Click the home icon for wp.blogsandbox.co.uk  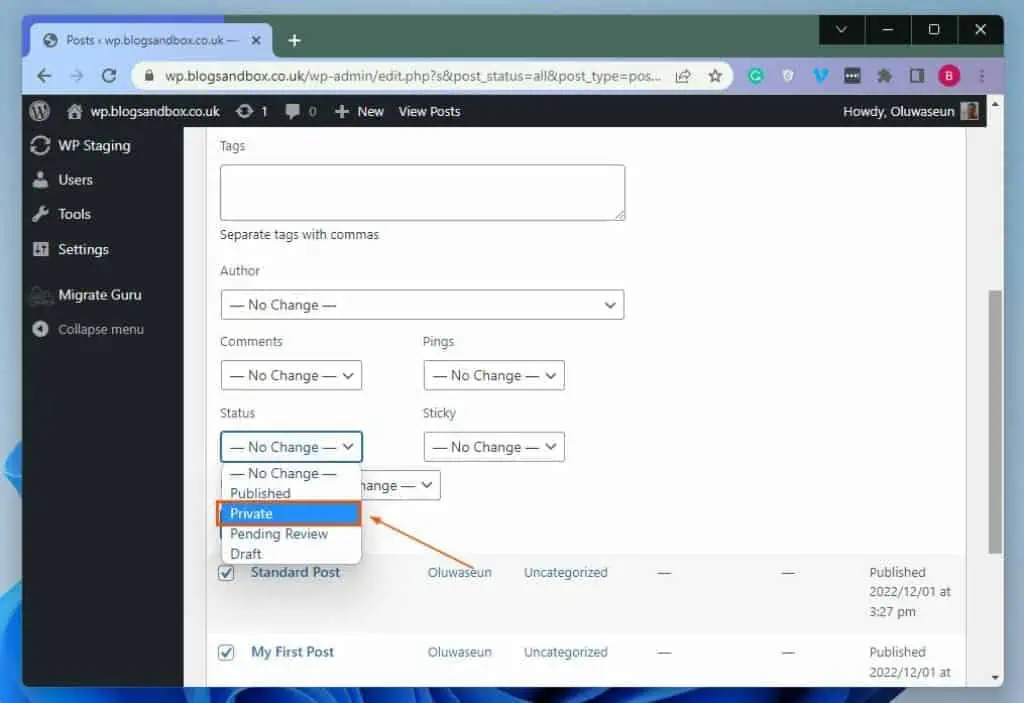point(74,112)
